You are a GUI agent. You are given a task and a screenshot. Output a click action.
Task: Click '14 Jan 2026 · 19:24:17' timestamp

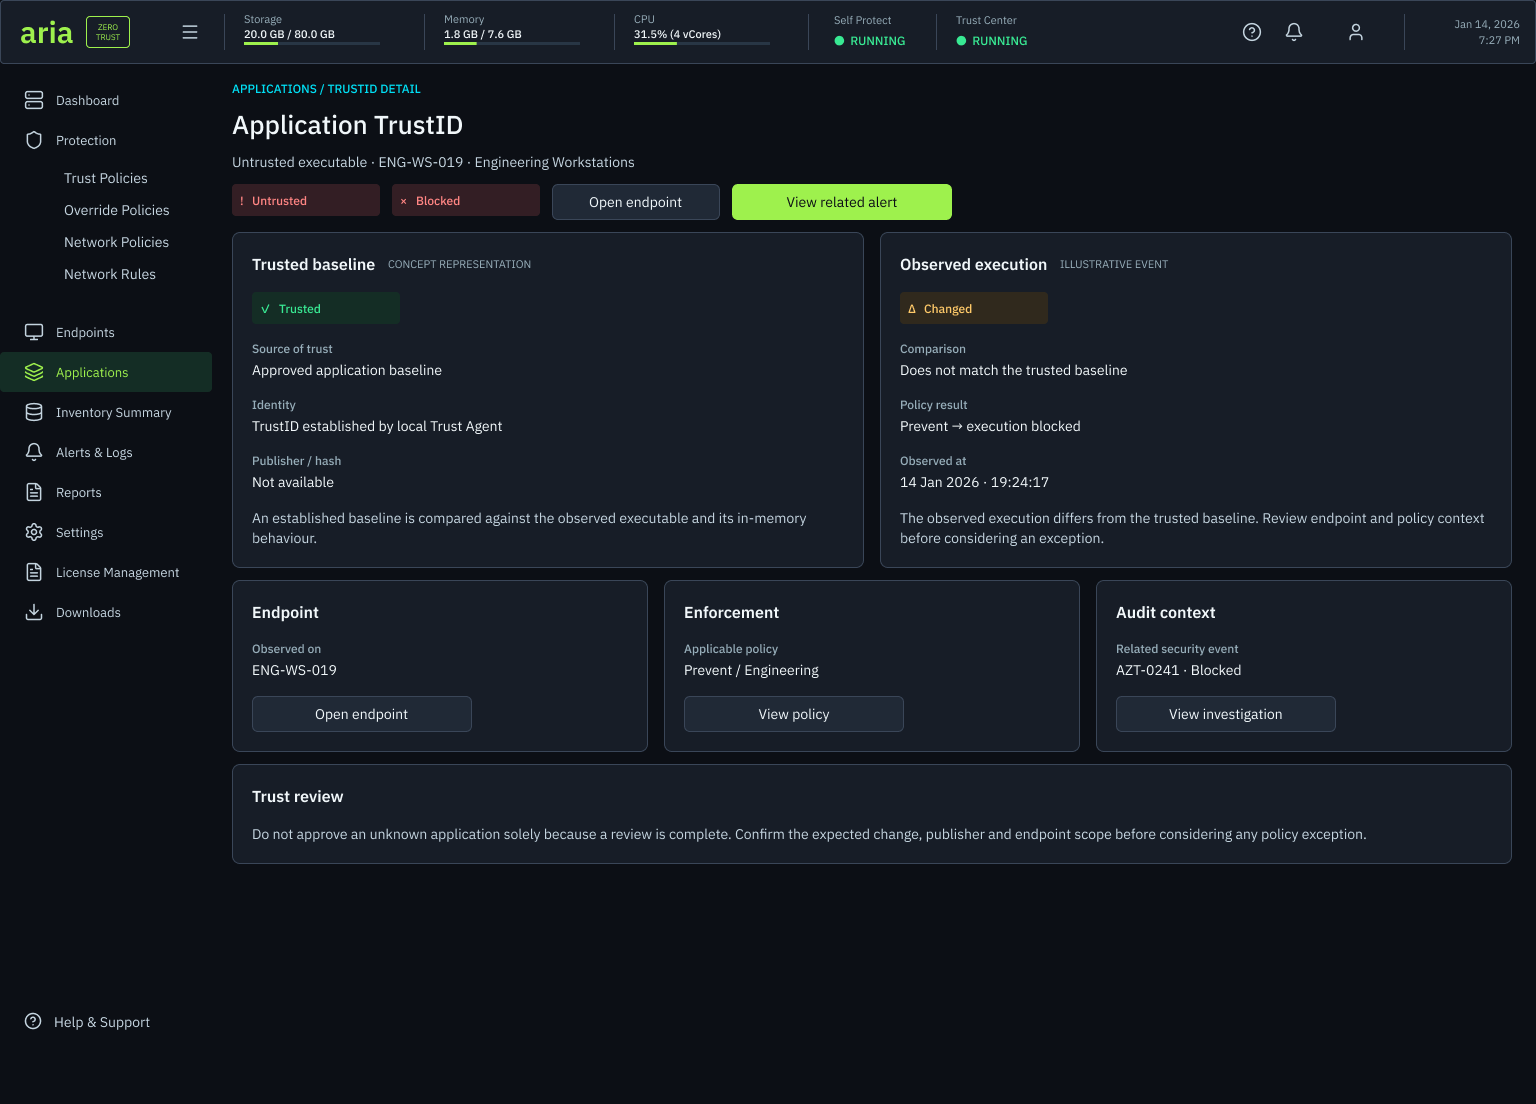pyautogui.click(x=974, y=482)
